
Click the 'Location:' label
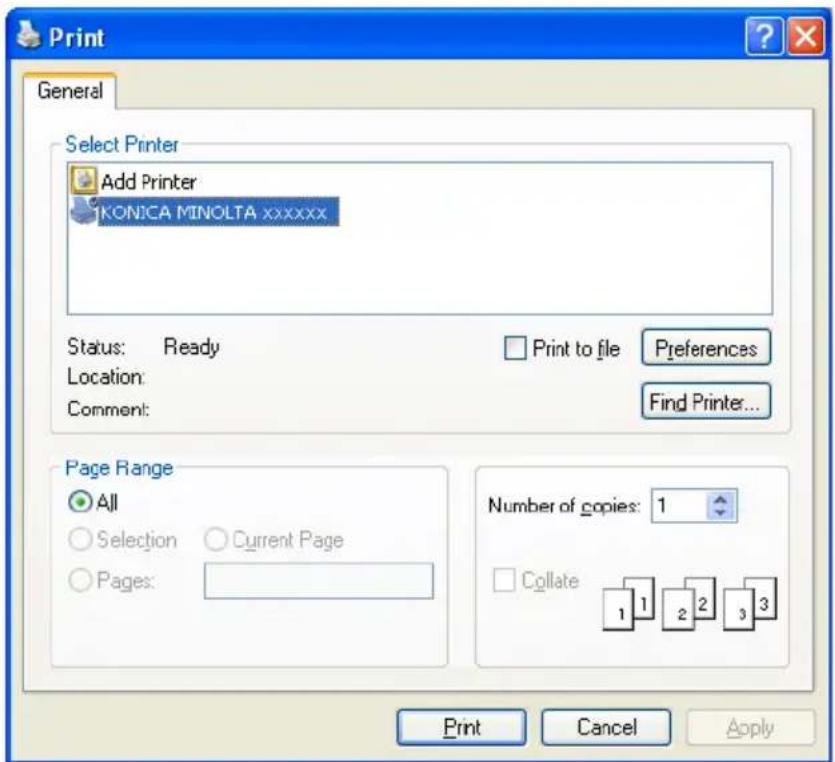click(x=105, y=378)
